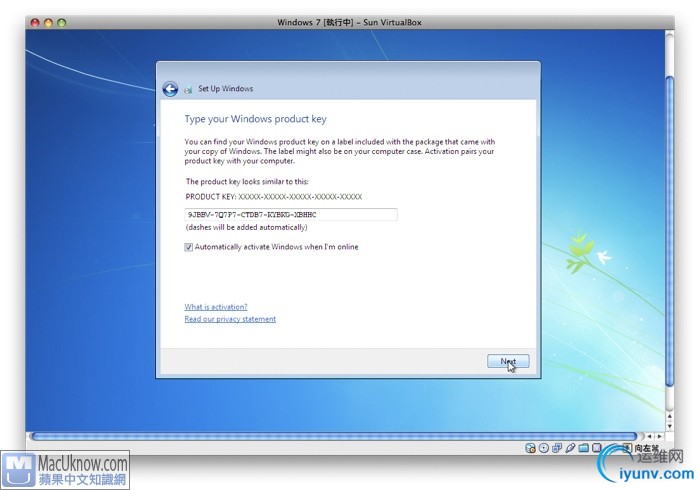
Task: Click the Next button
Action: pyautogui.click(x=508, y=361)
